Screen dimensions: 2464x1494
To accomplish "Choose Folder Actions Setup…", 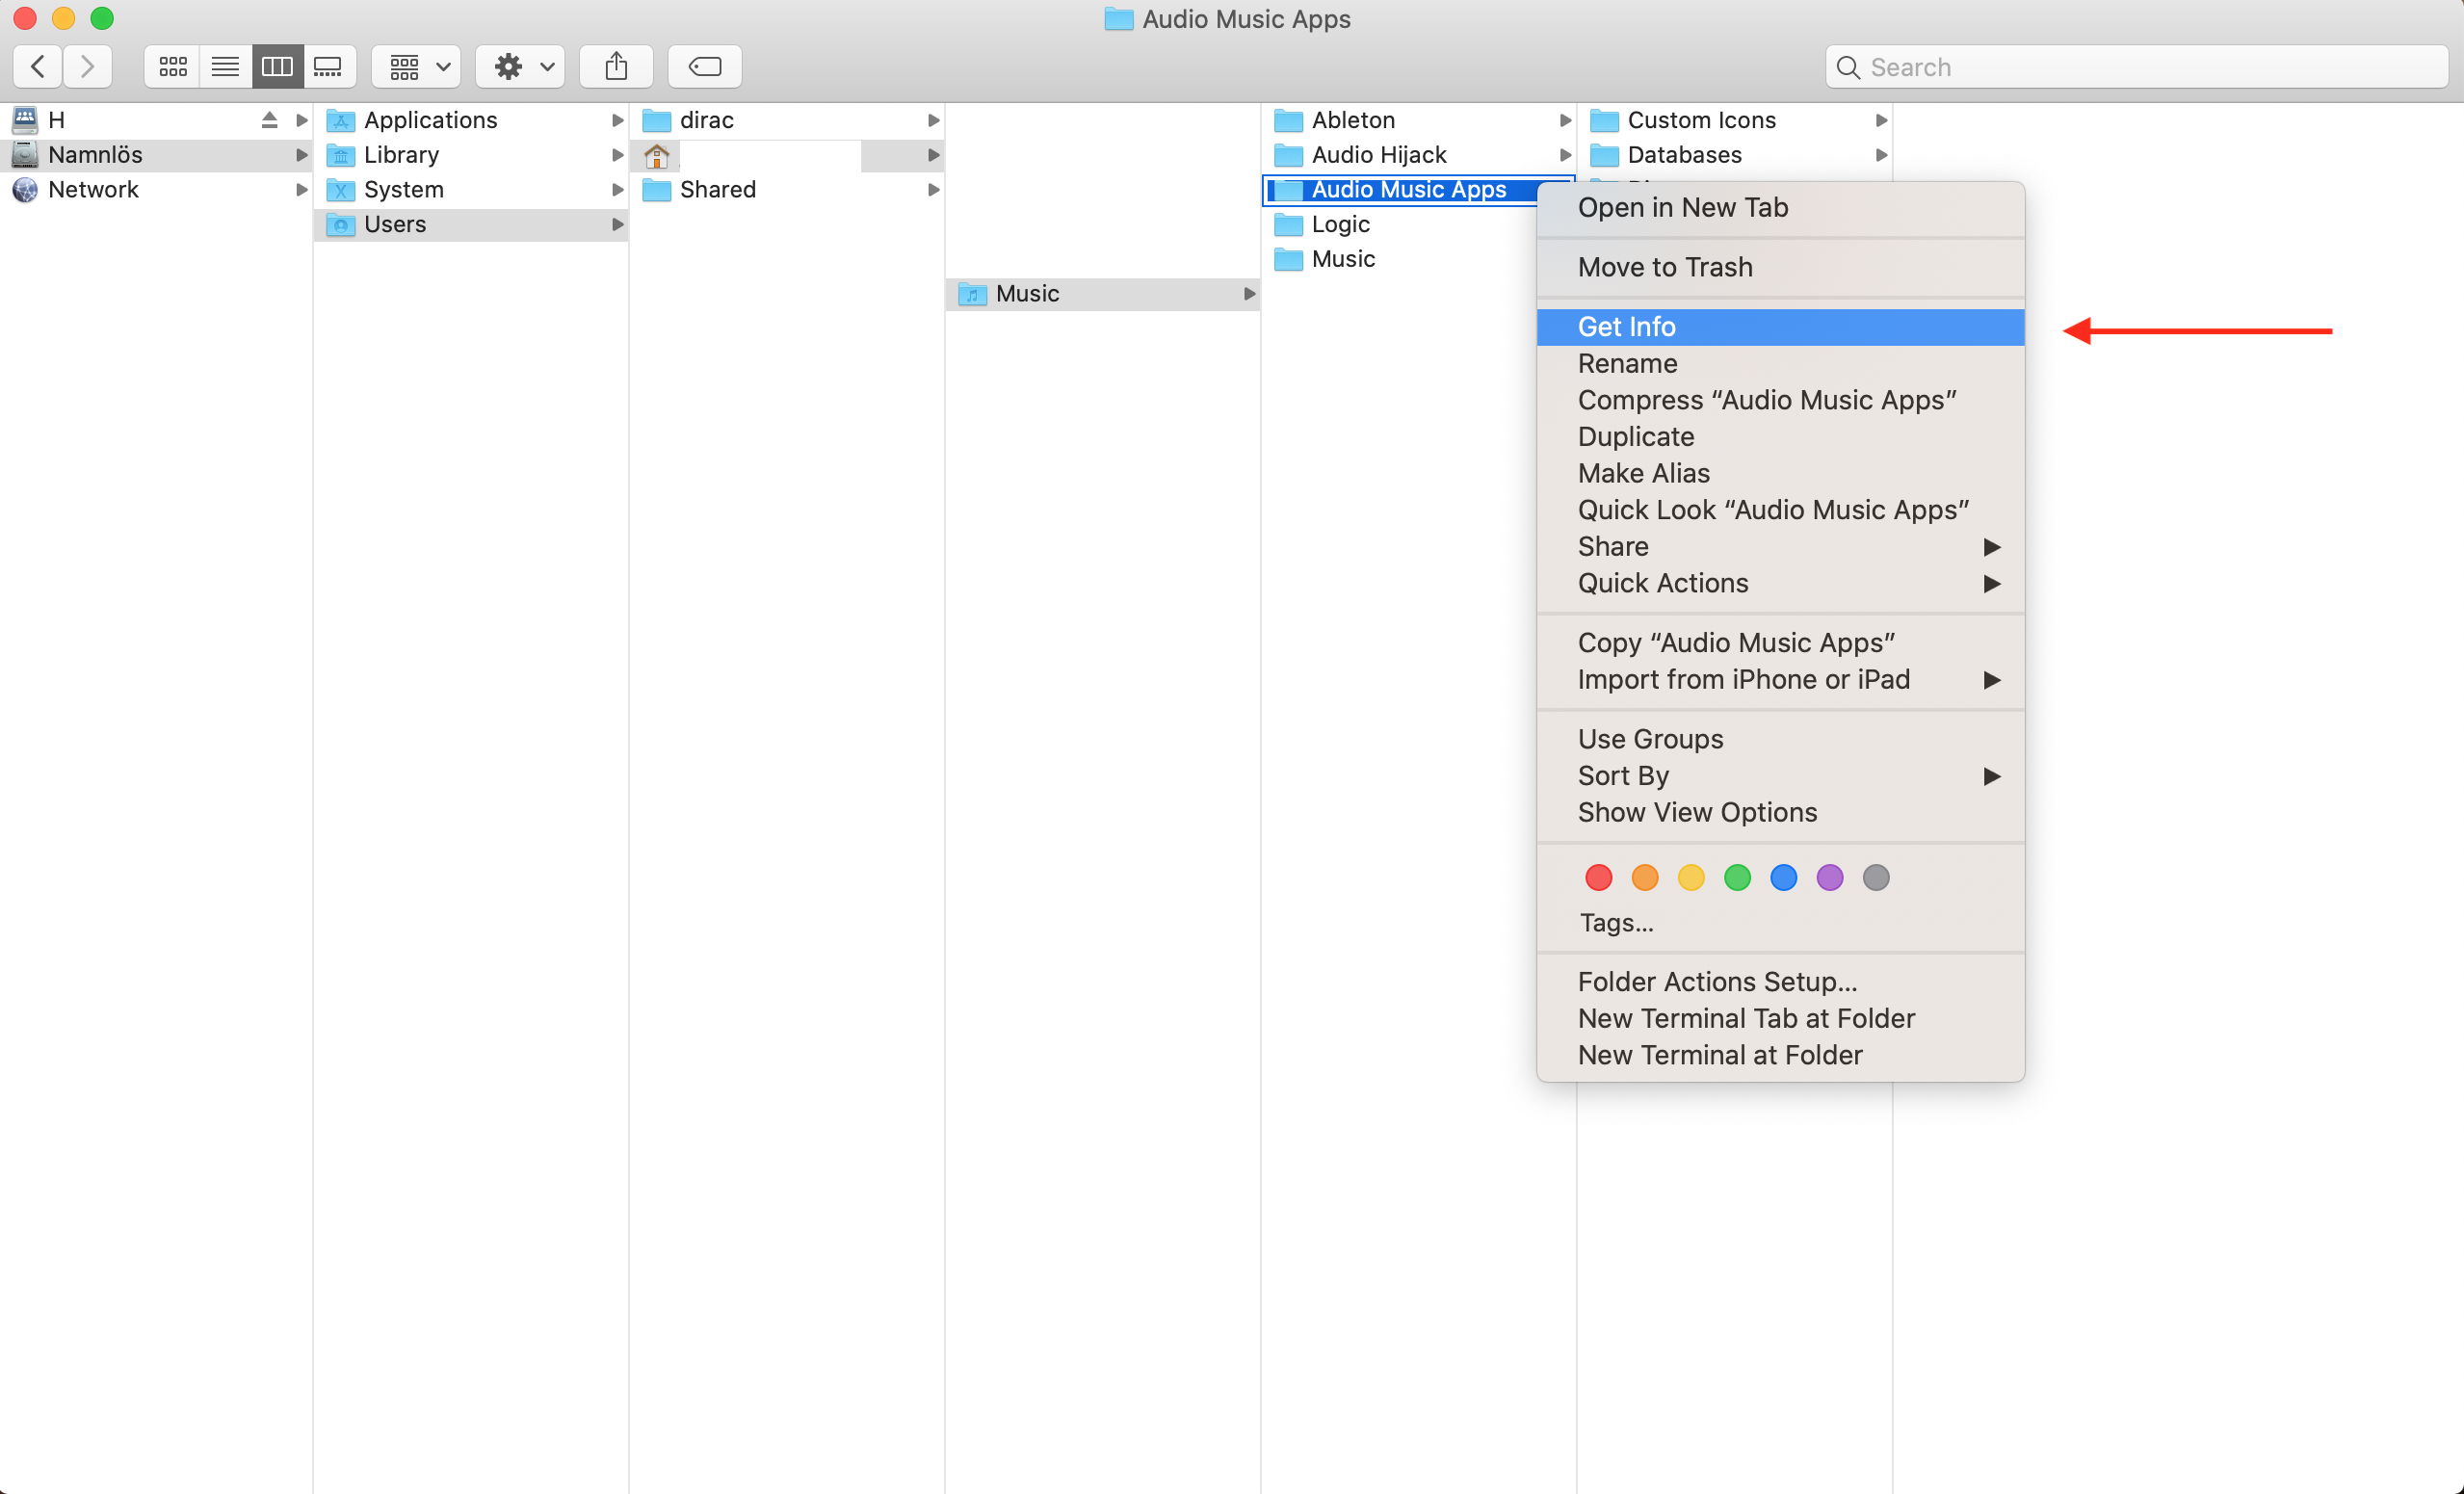I will (1781, 982).
